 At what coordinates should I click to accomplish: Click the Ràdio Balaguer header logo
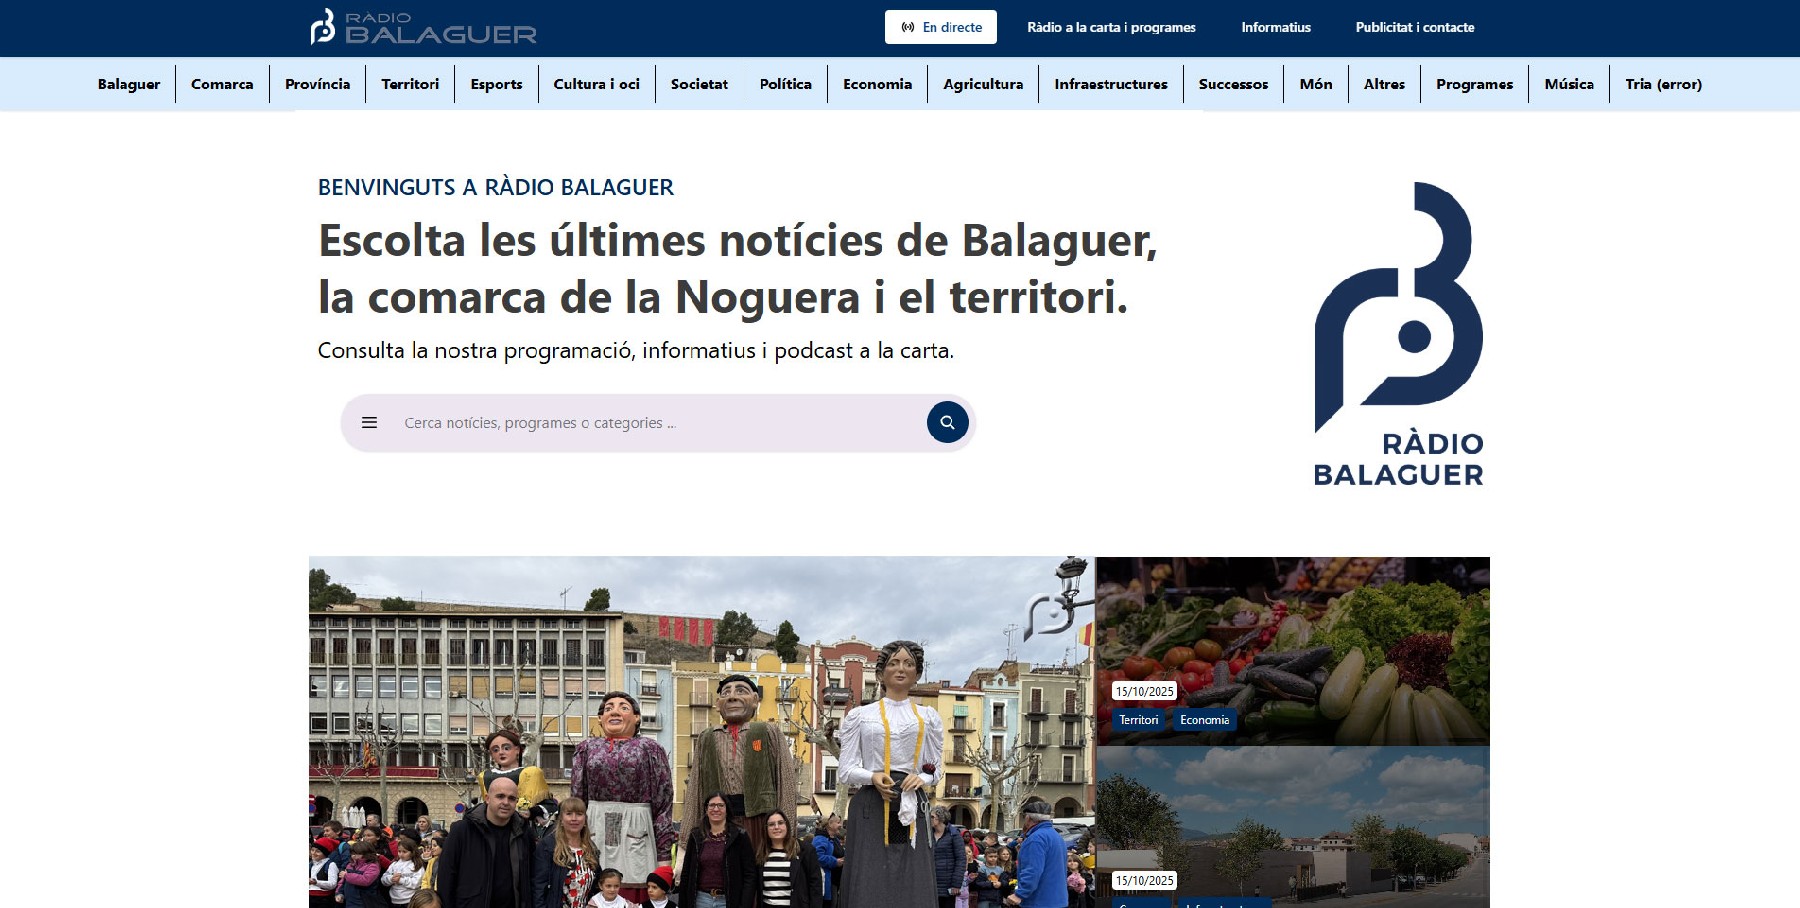point(423,28)
